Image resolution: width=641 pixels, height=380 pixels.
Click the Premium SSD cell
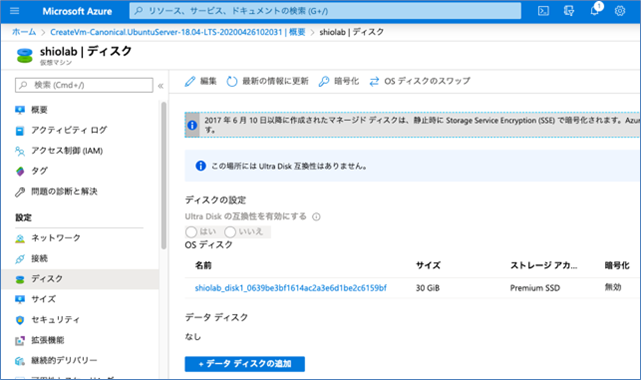click(535, 288)
